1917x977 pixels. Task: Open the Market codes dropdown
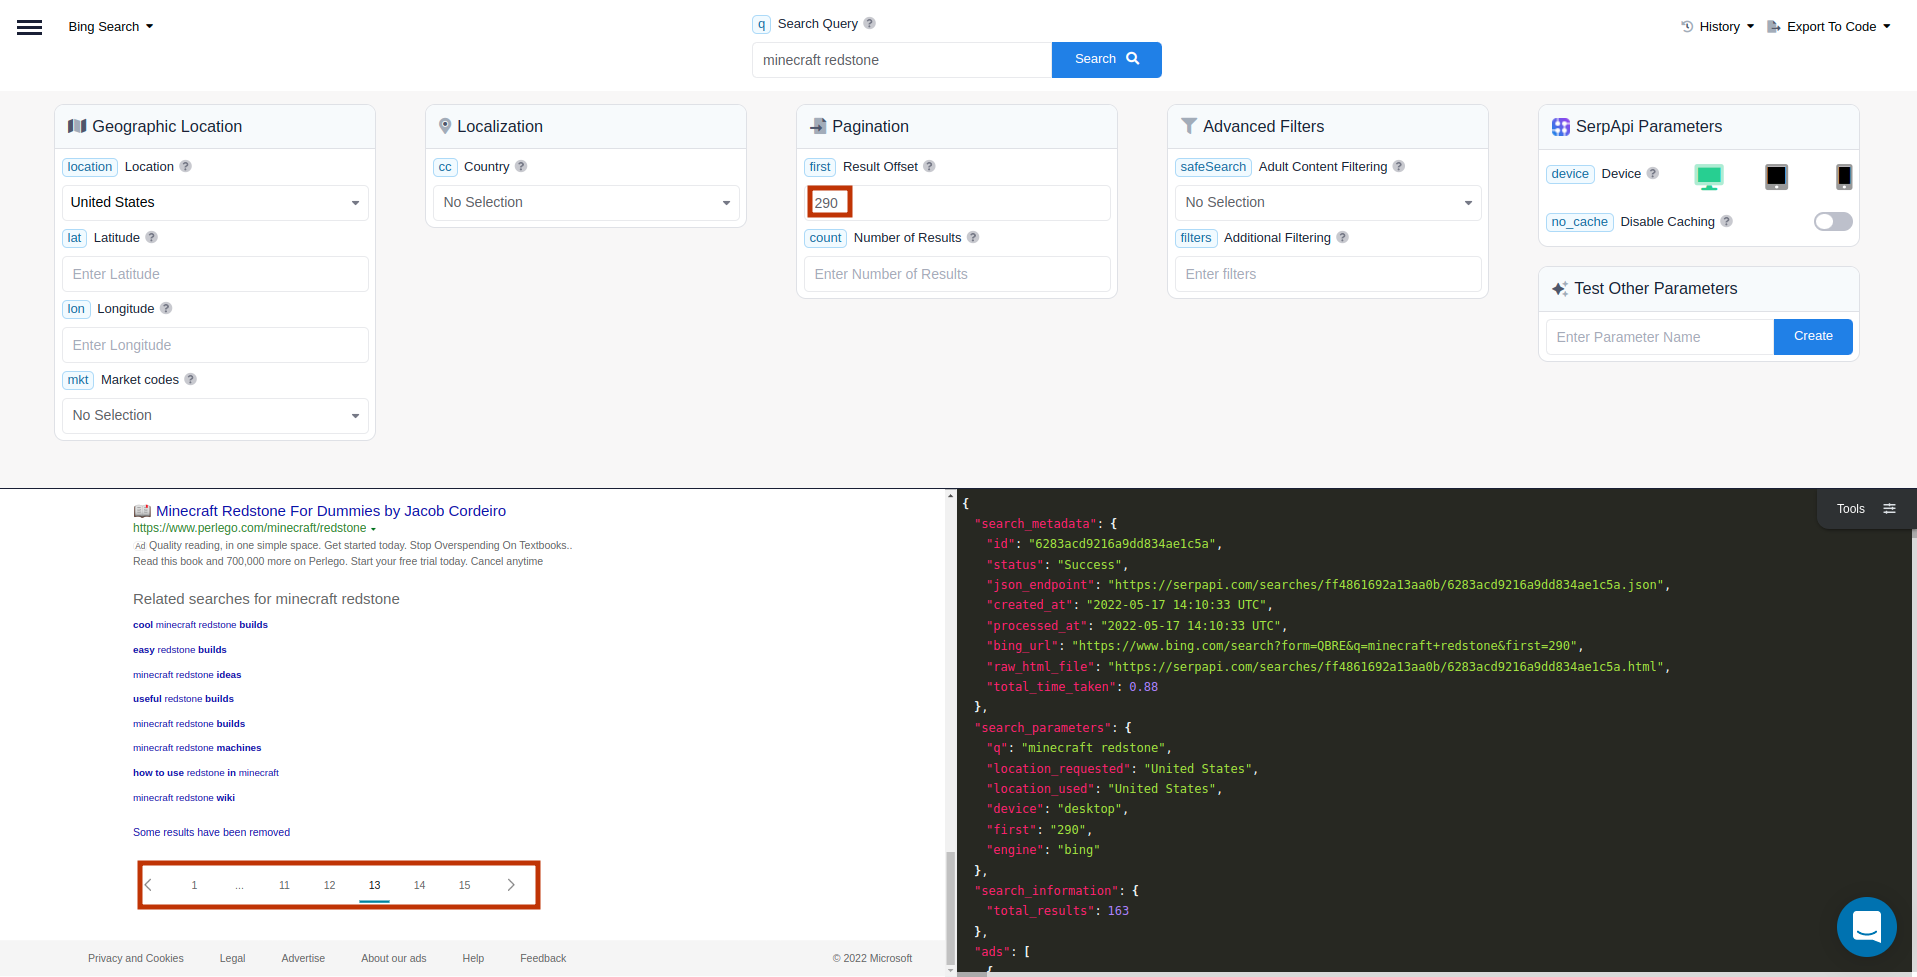(214, 415)
